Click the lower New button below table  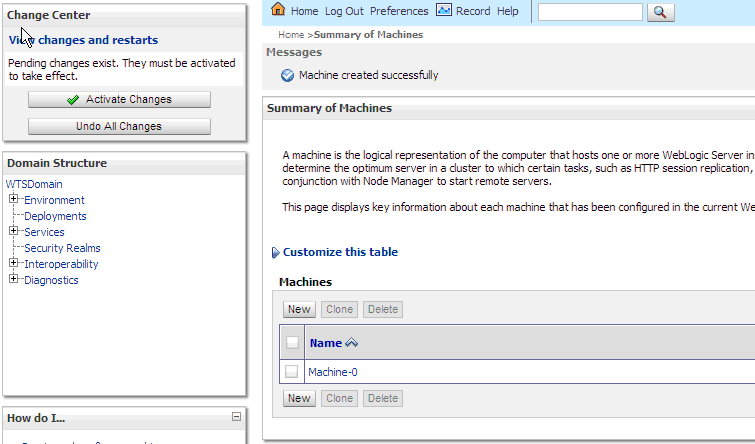[x=299, y=398]
